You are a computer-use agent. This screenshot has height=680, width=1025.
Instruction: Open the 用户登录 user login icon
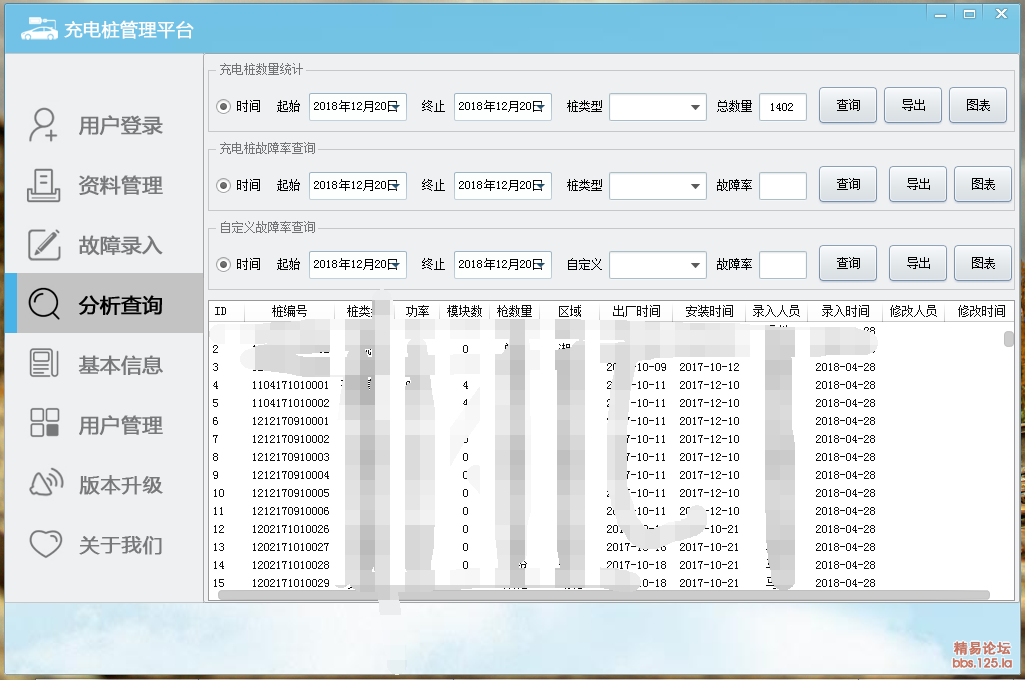(x=43, y=124)
